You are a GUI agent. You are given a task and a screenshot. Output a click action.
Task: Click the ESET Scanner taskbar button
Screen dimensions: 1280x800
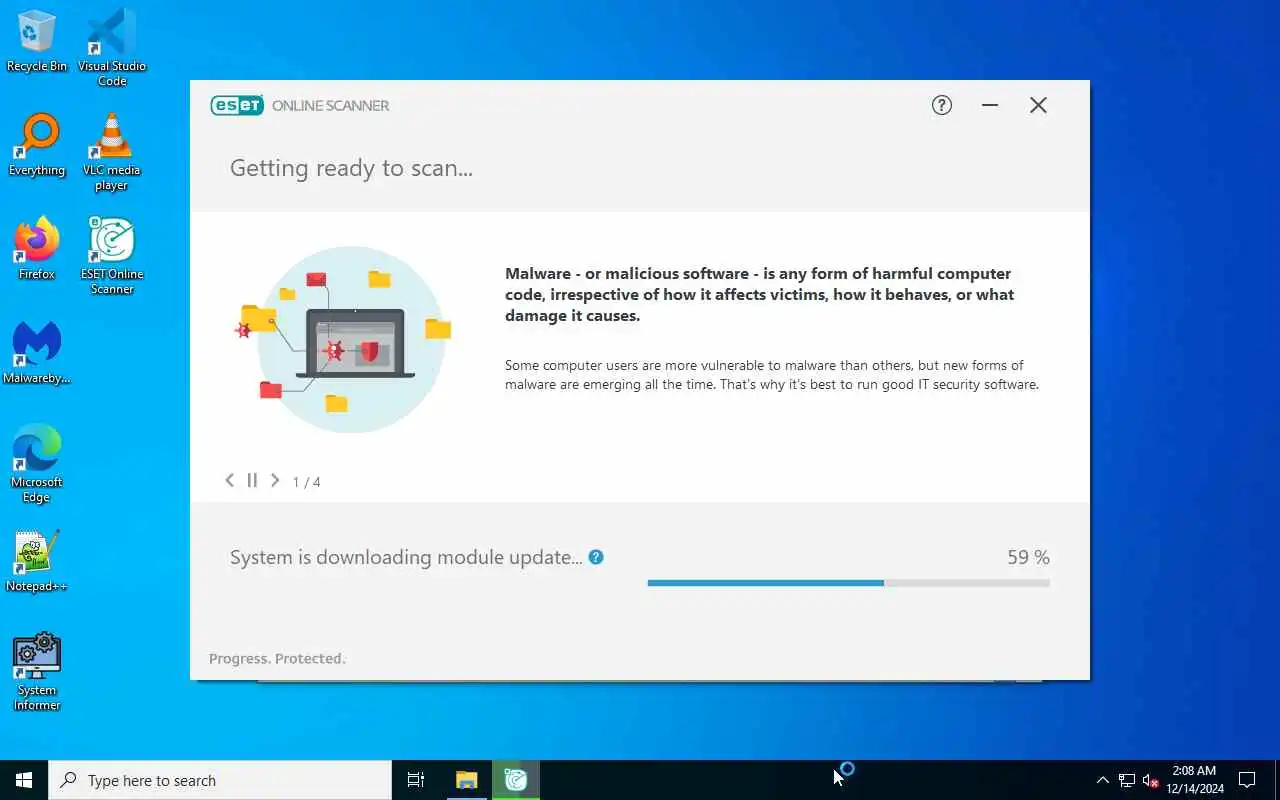516,780
